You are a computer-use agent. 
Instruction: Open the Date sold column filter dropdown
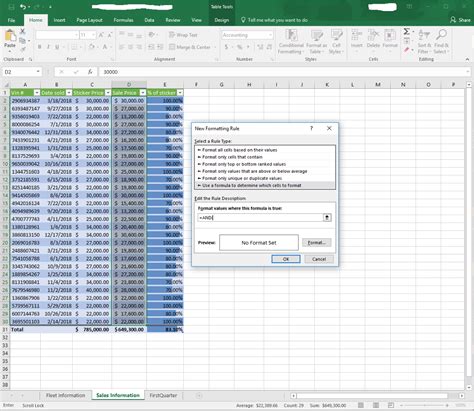69,92
